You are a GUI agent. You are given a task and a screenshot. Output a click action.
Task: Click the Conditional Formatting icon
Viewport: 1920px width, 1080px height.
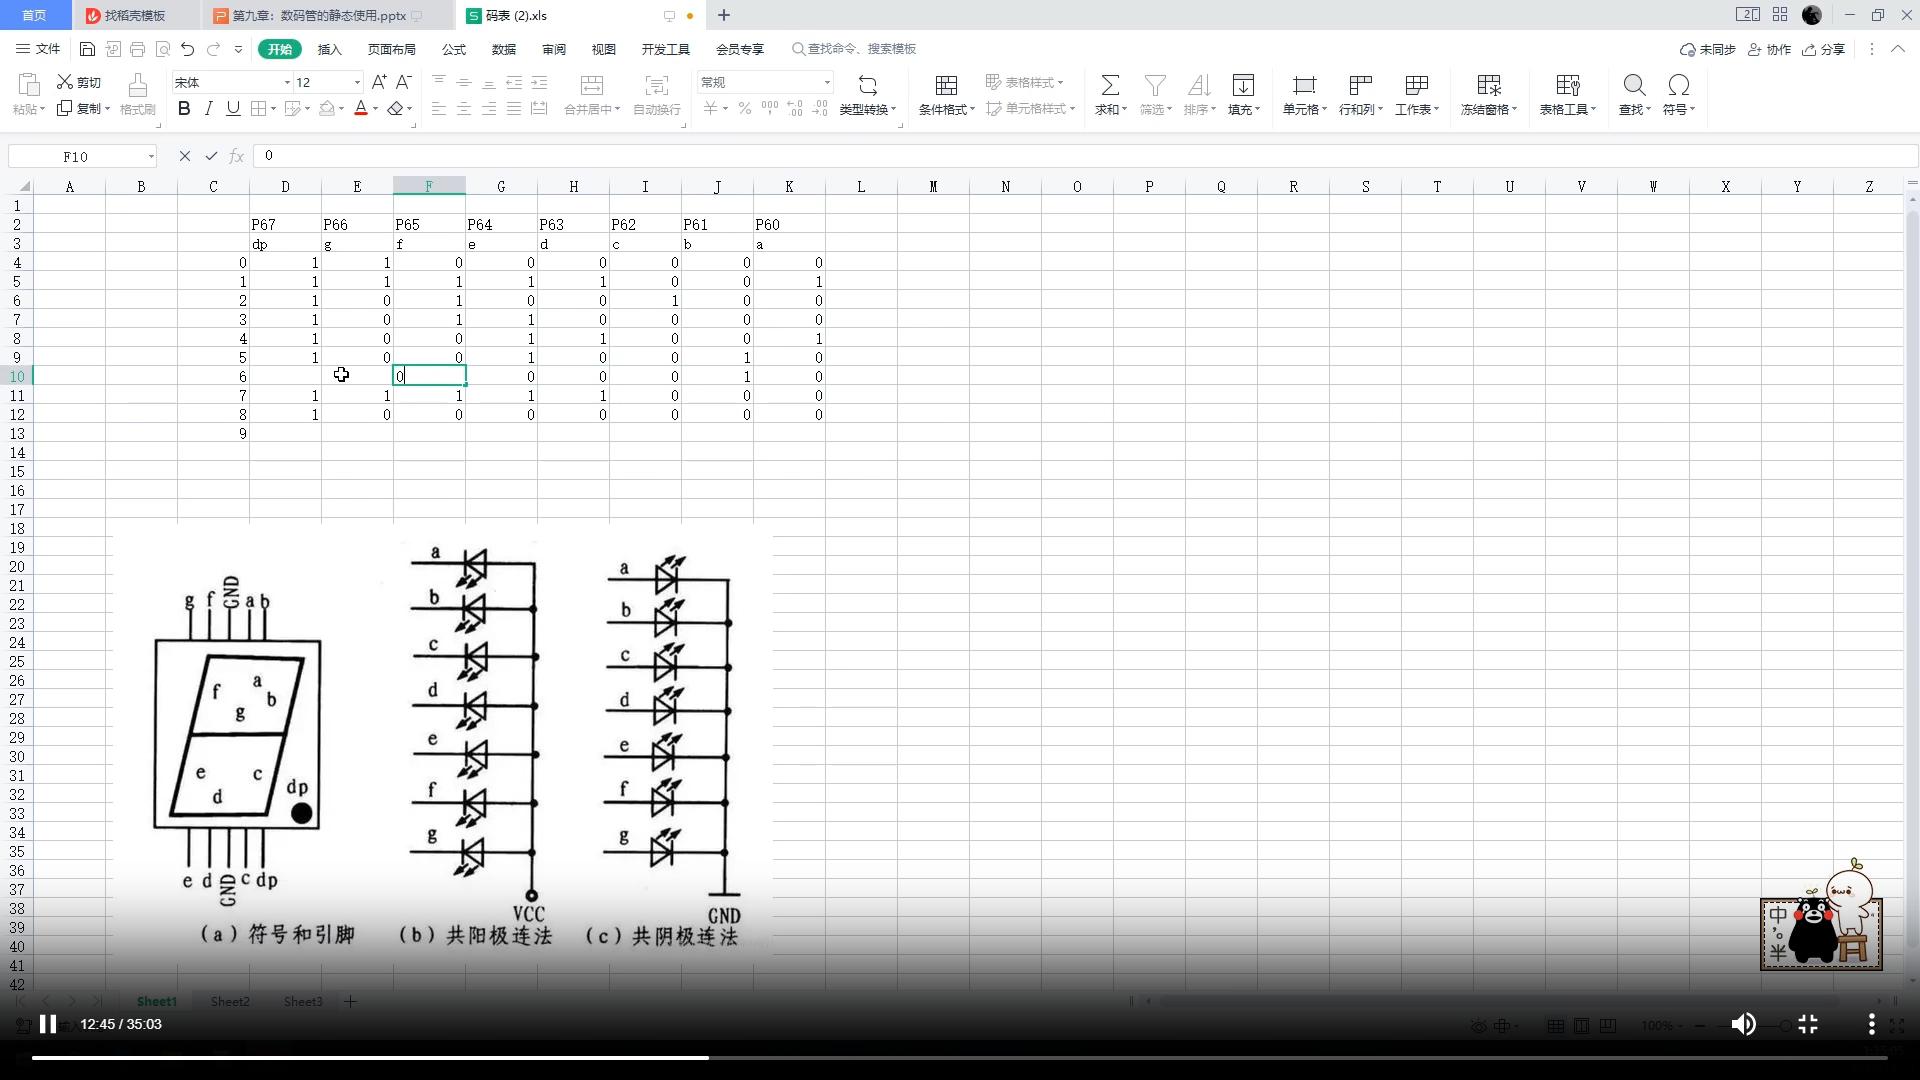946,85
